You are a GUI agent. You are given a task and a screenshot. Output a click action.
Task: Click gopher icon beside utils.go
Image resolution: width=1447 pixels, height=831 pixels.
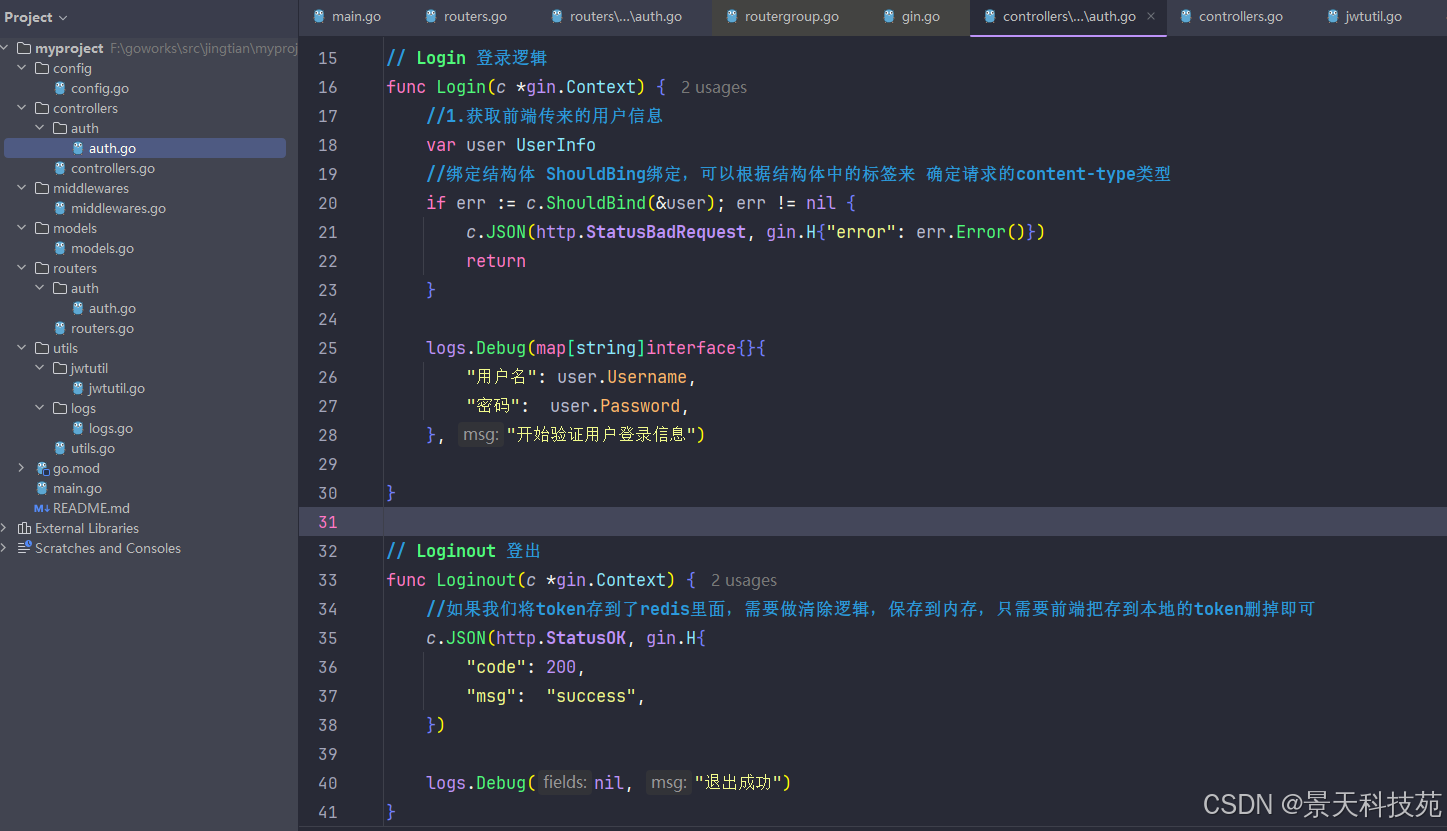[60, 448]
